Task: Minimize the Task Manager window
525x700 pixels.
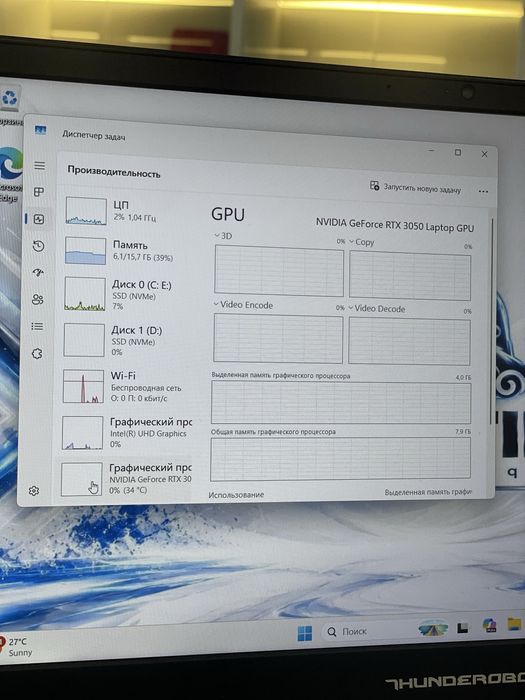Action: [x=431, y=151]
